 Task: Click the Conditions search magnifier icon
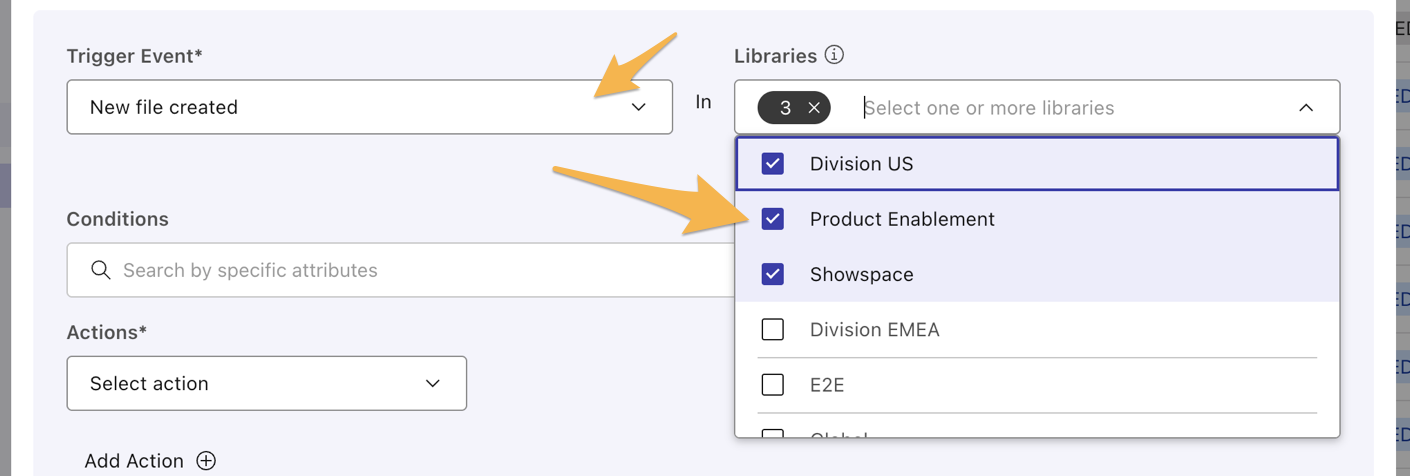pyautogui.click(x=100, y=270)
